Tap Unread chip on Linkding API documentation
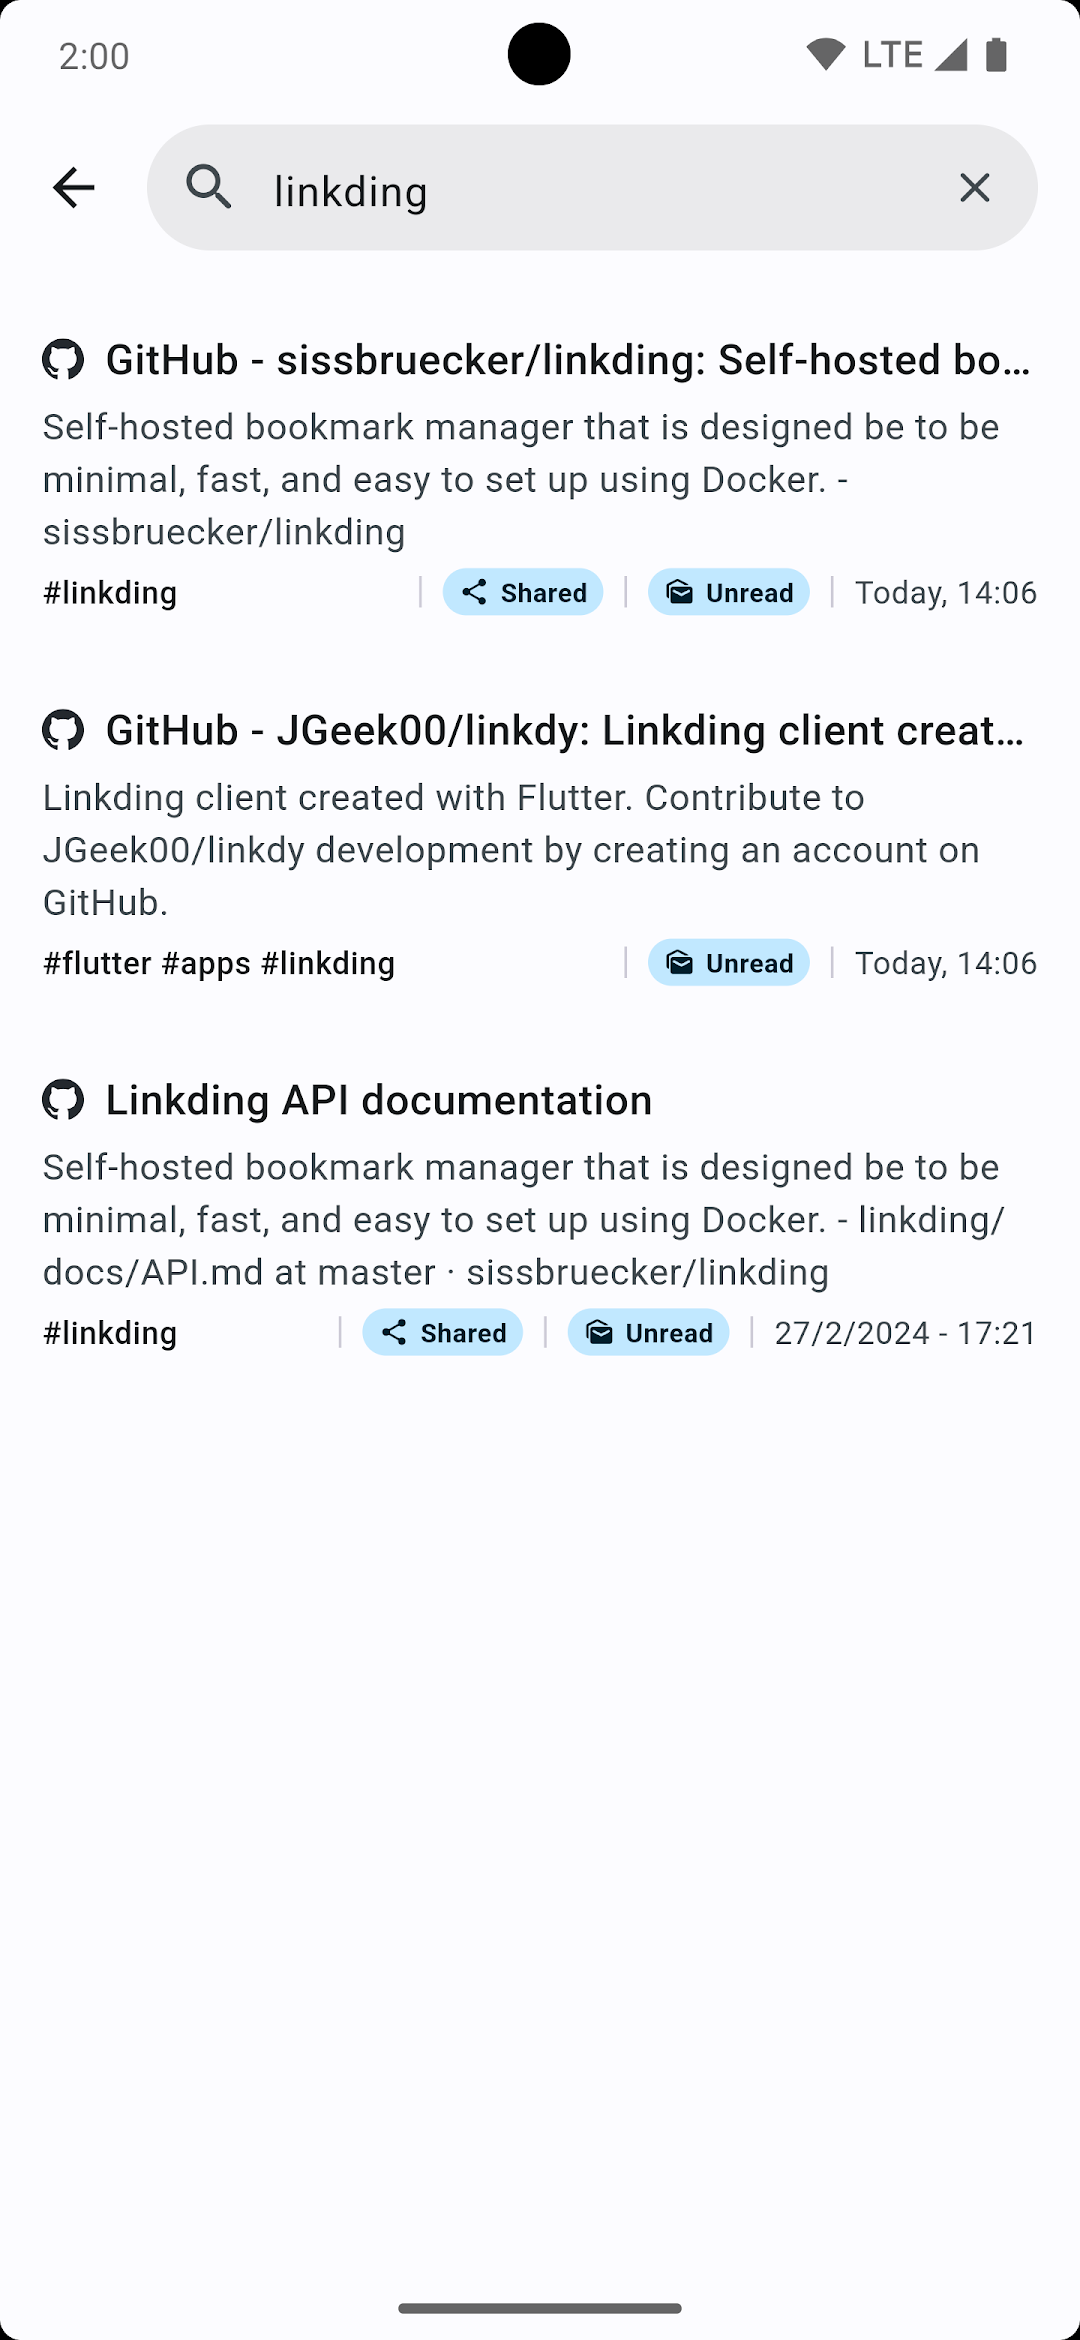Screen dimensions: 1080x2340 (648, 1333)
